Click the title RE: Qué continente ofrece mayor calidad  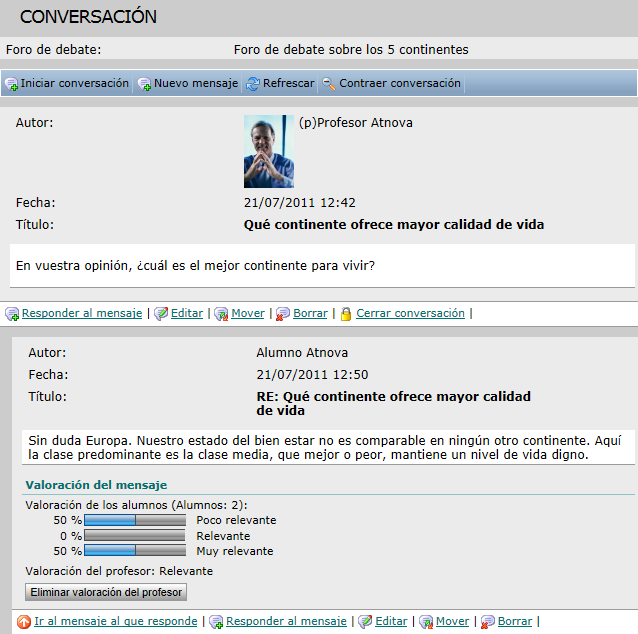pos(393,403)
